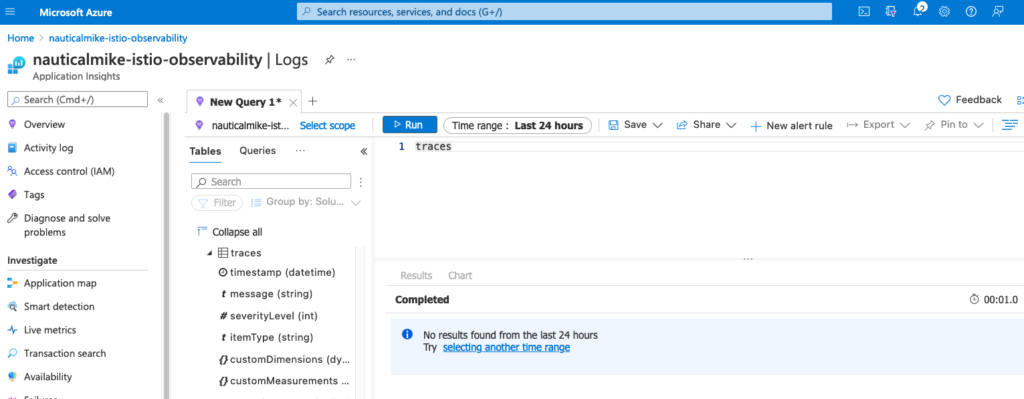Collapse the left navigation menu chevron
The height and width of the screenshot is (399, 1024).
point(160,100)
